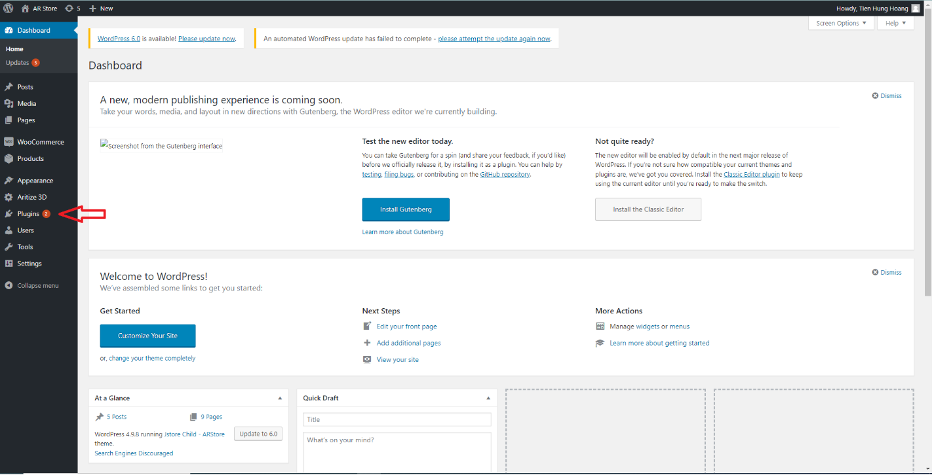936x476 pixels.
Task: Click the filing bugs link
Action: [399, 175]
